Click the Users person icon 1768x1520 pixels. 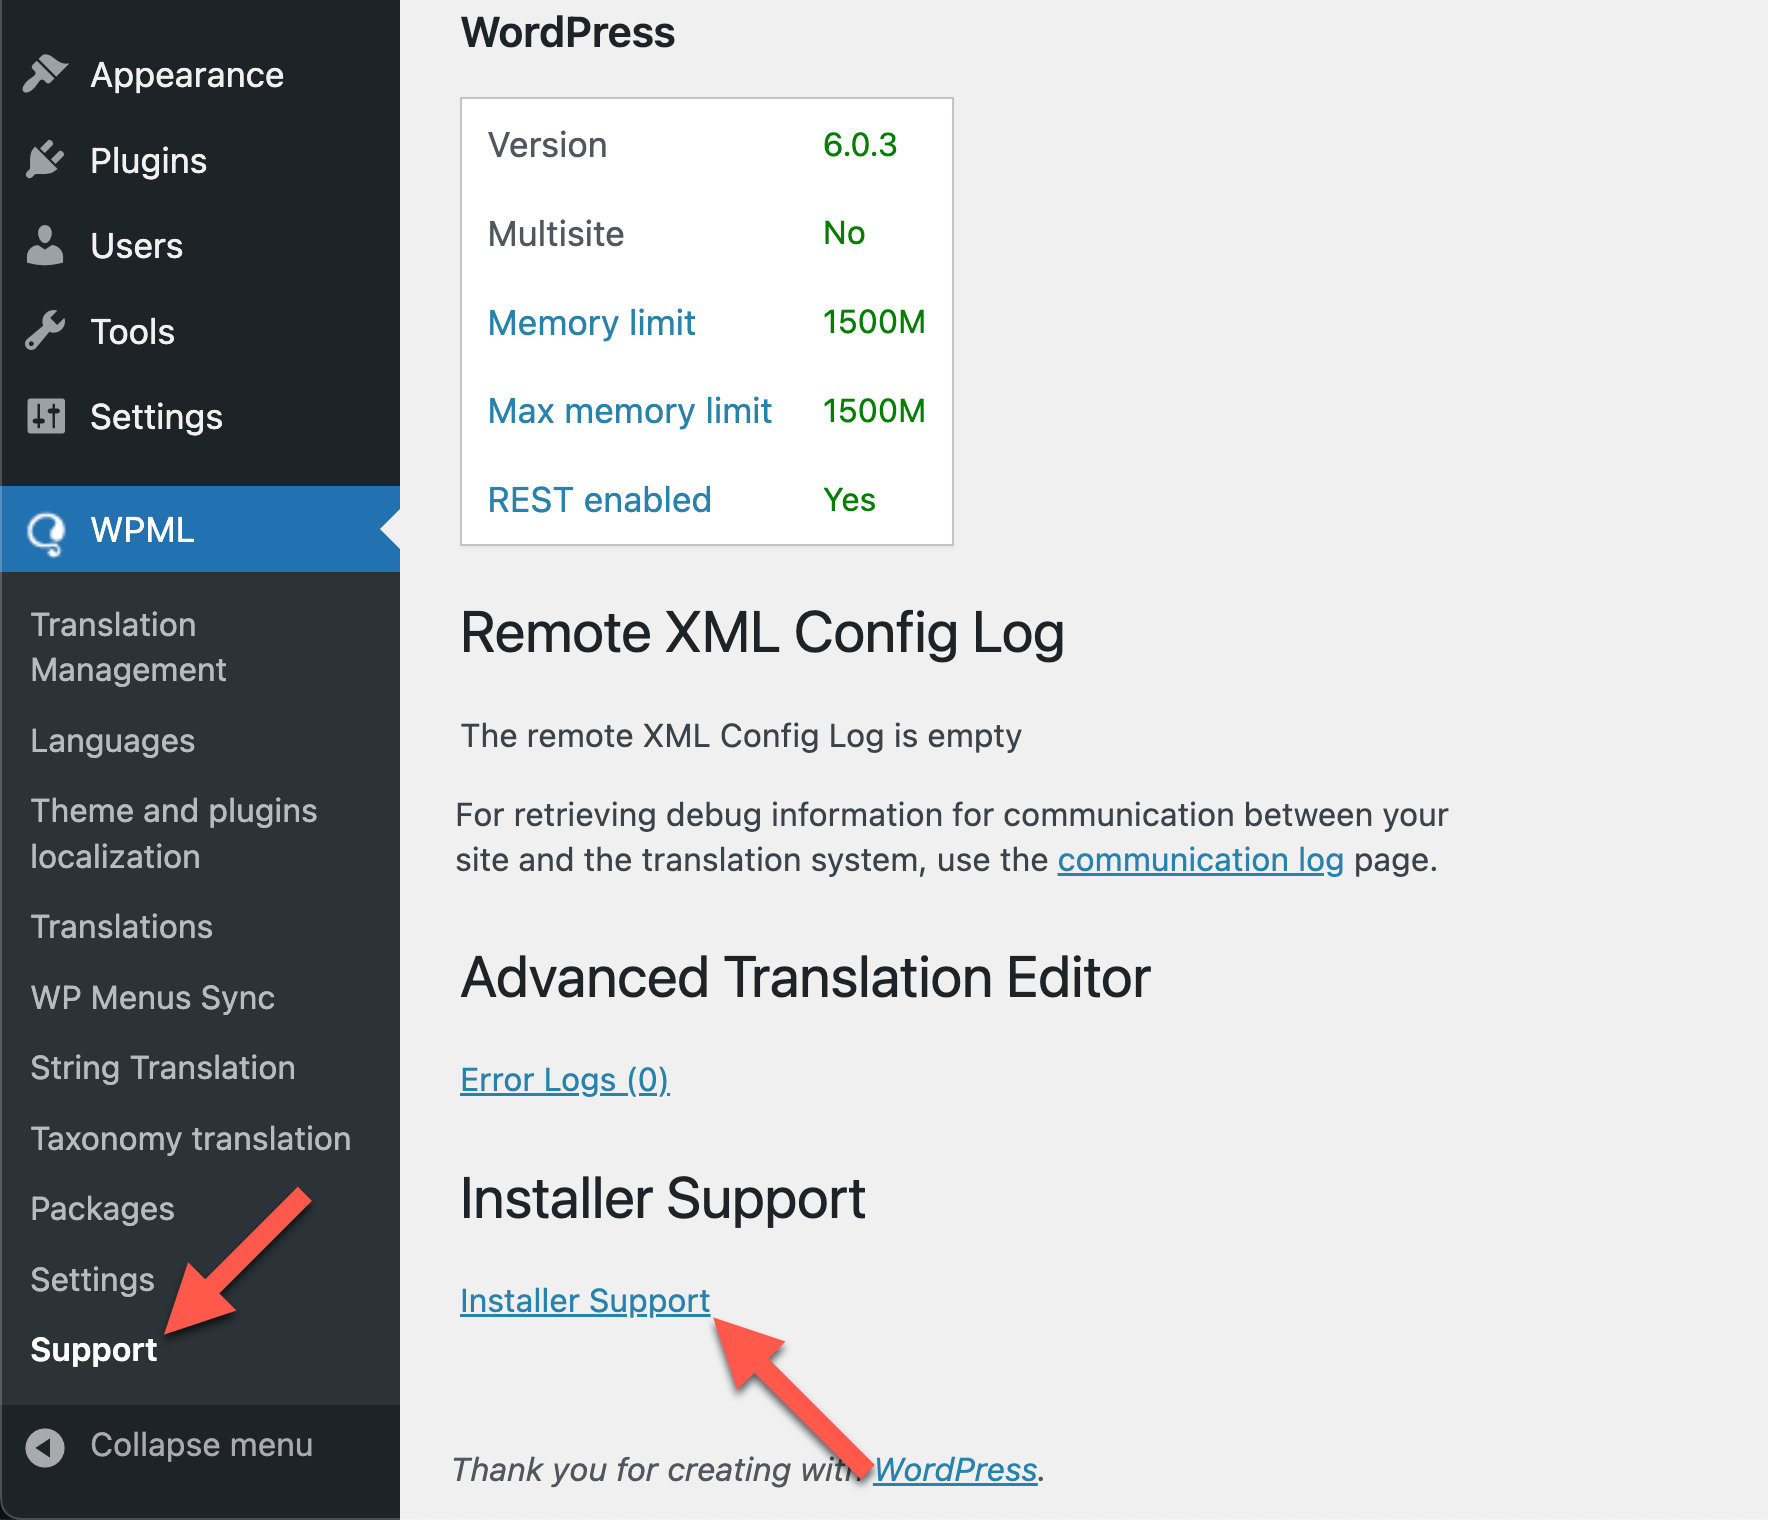(x=45, y=245)
